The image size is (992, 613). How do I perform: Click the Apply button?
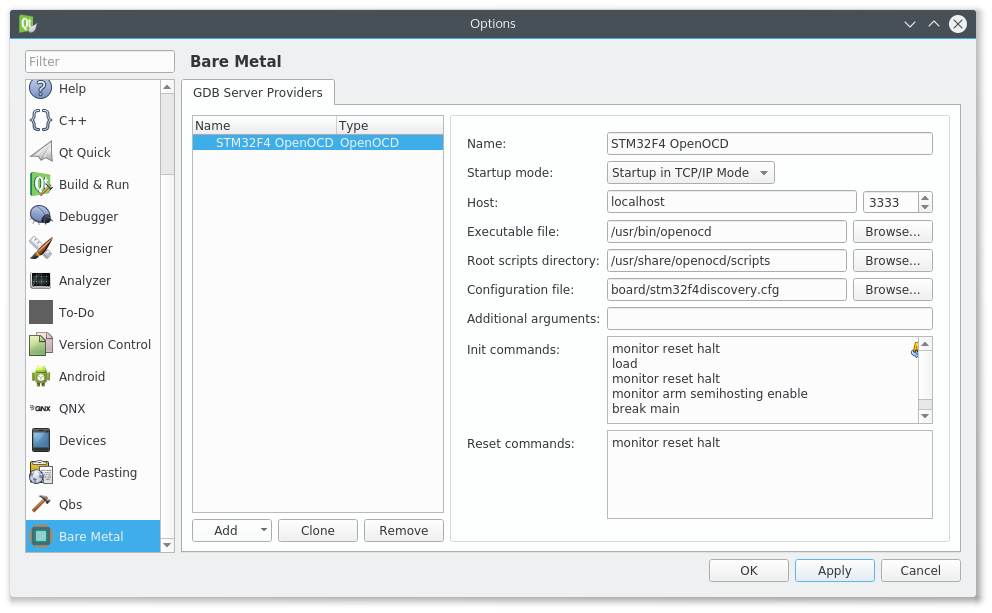click(x=834, y=571)
